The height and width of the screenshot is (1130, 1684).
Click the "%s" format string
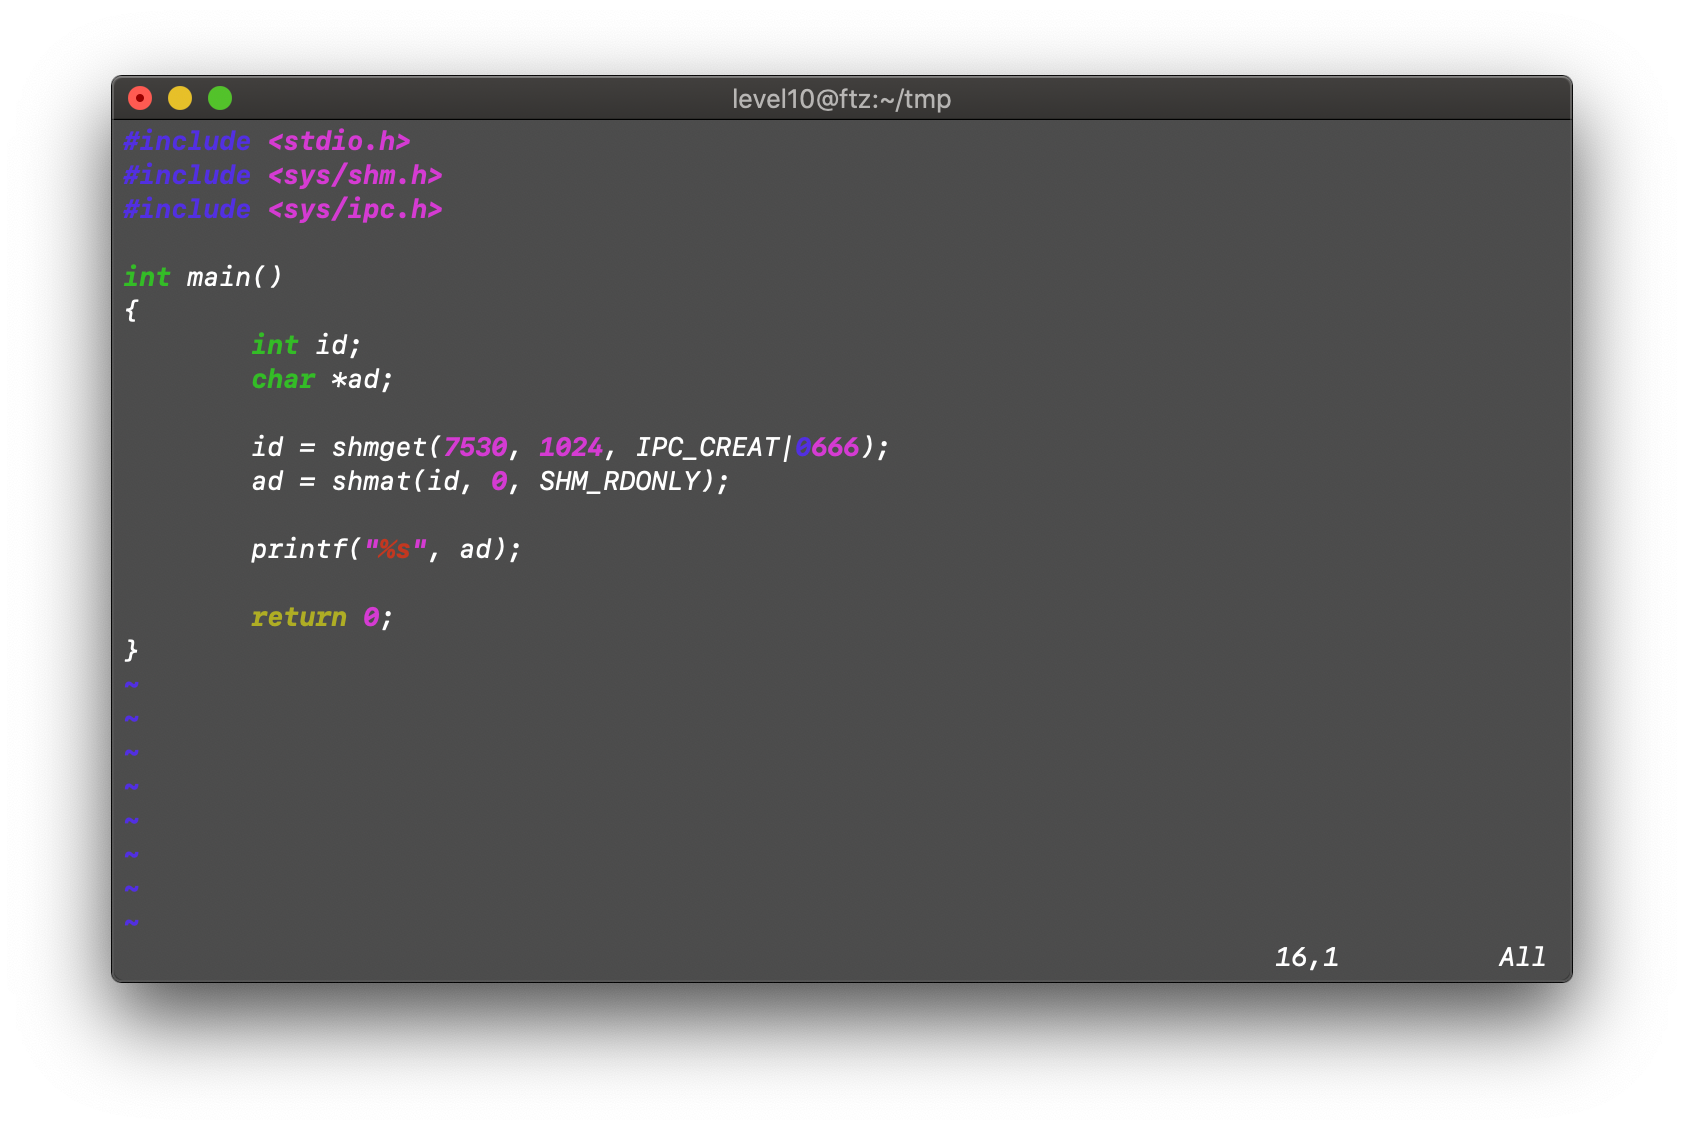(395, 549)
